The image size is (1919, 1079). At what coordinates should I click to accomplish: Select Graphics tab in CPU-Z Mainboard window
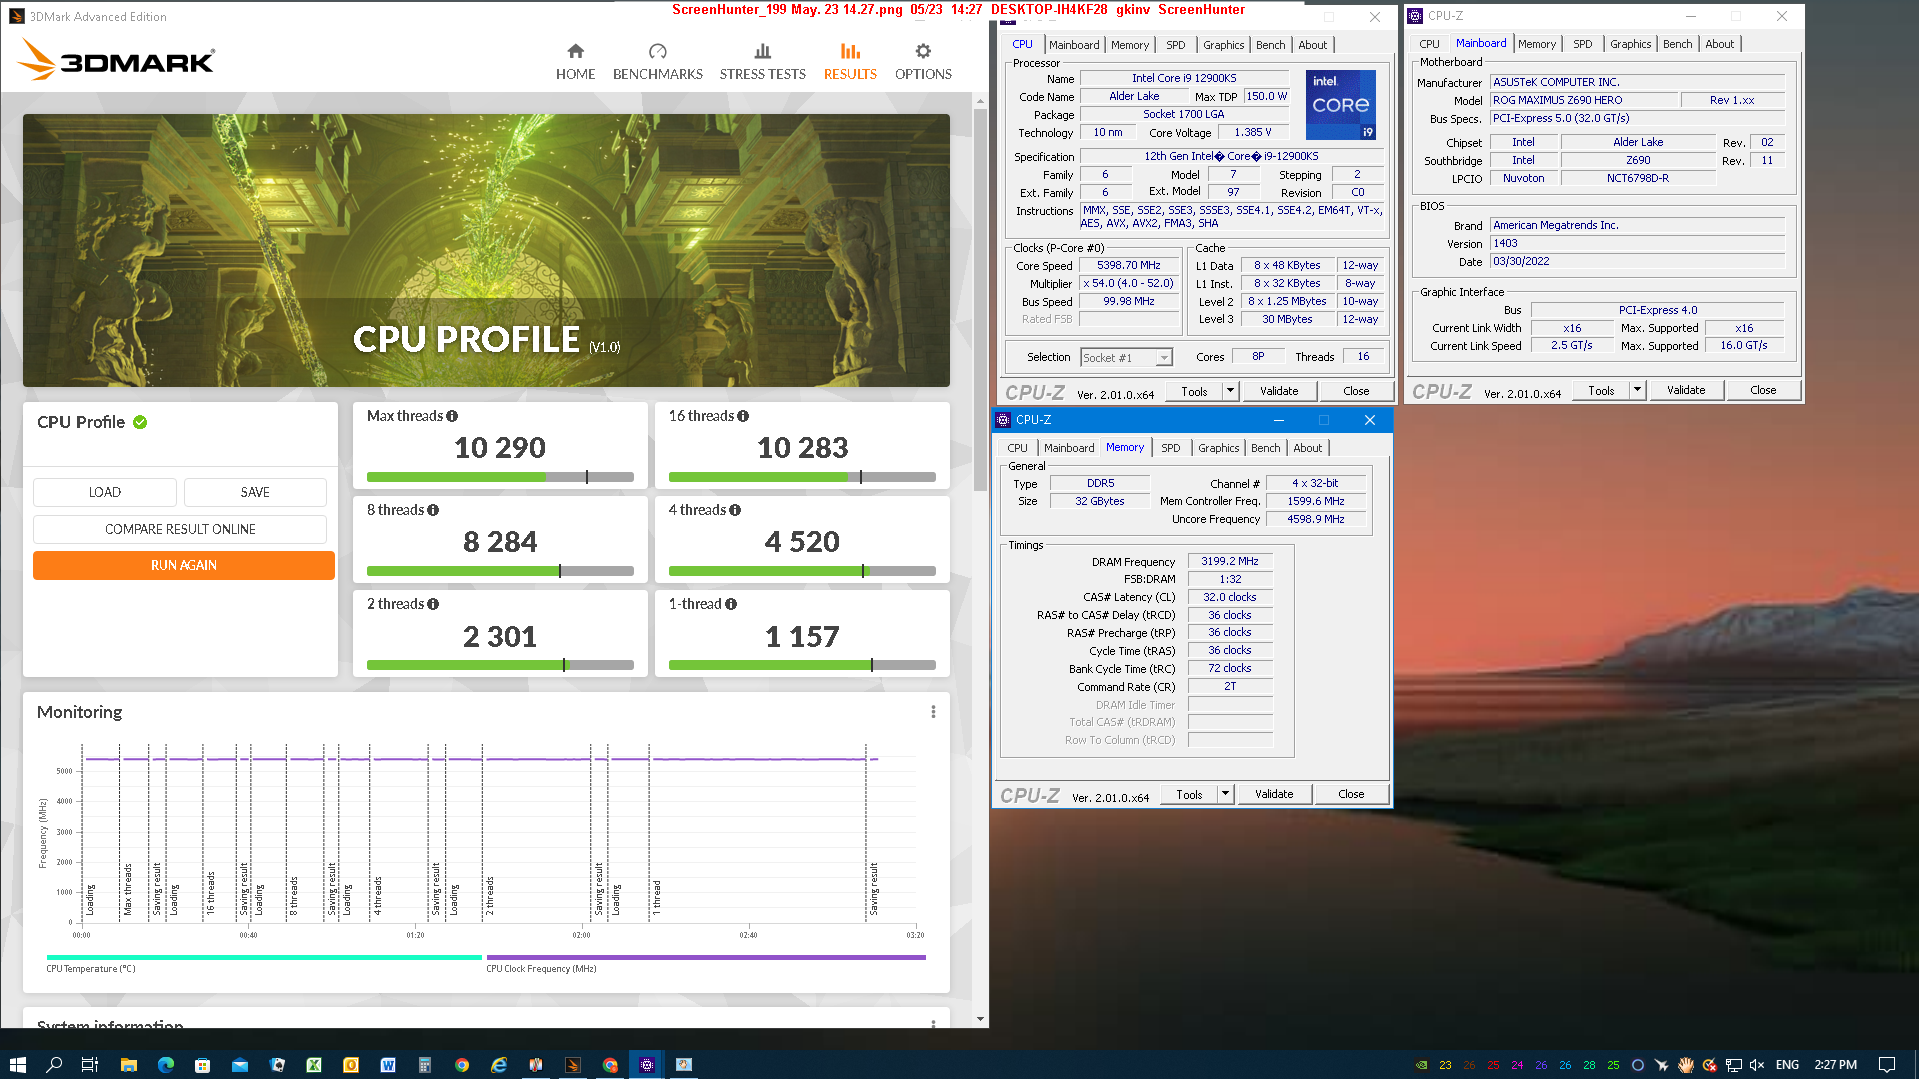pos(1630,44)
